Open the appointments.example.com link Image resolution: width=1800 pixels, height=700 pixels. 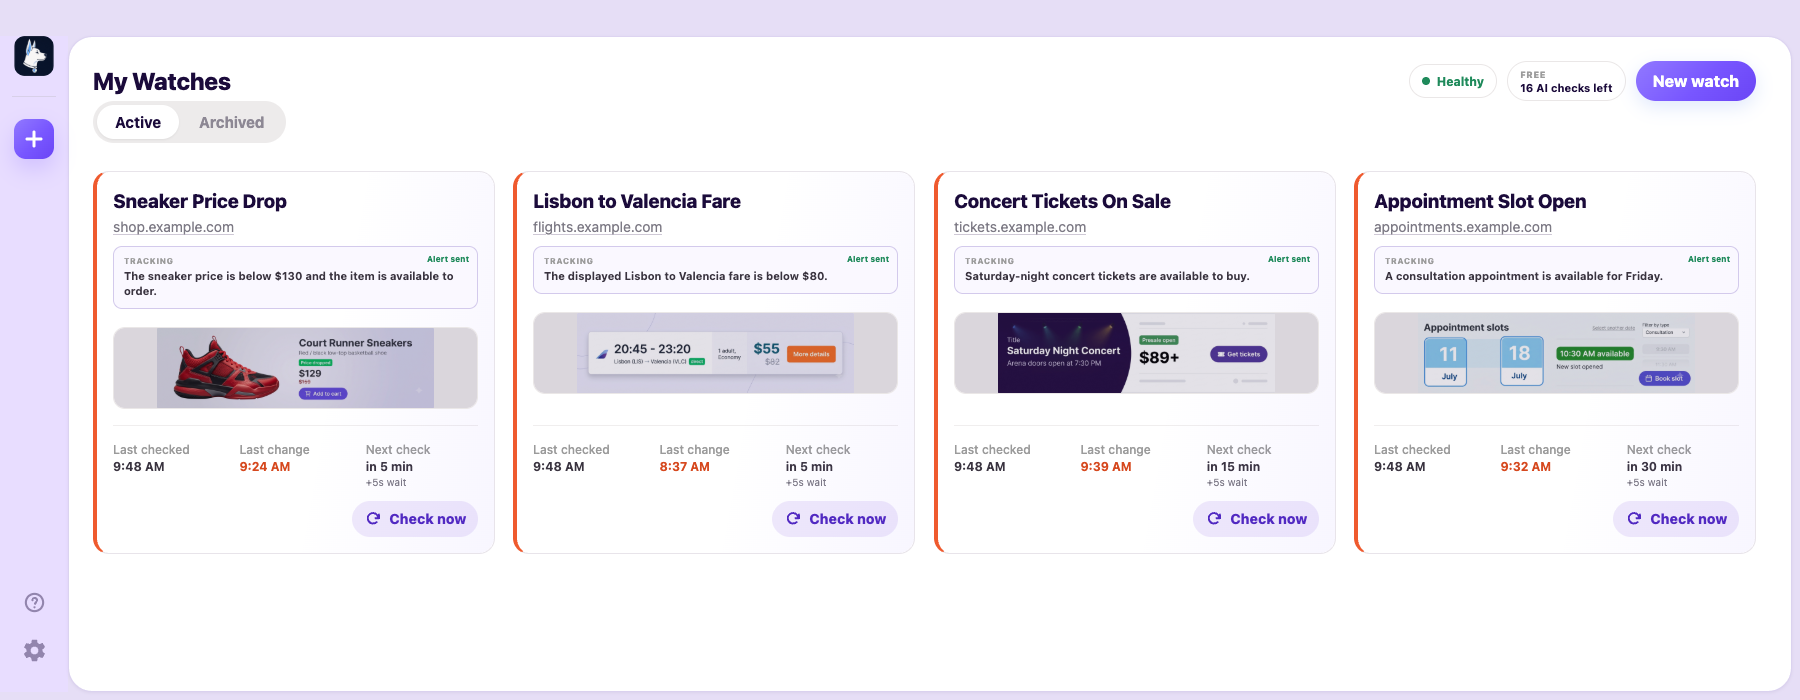click(1463, 227)
